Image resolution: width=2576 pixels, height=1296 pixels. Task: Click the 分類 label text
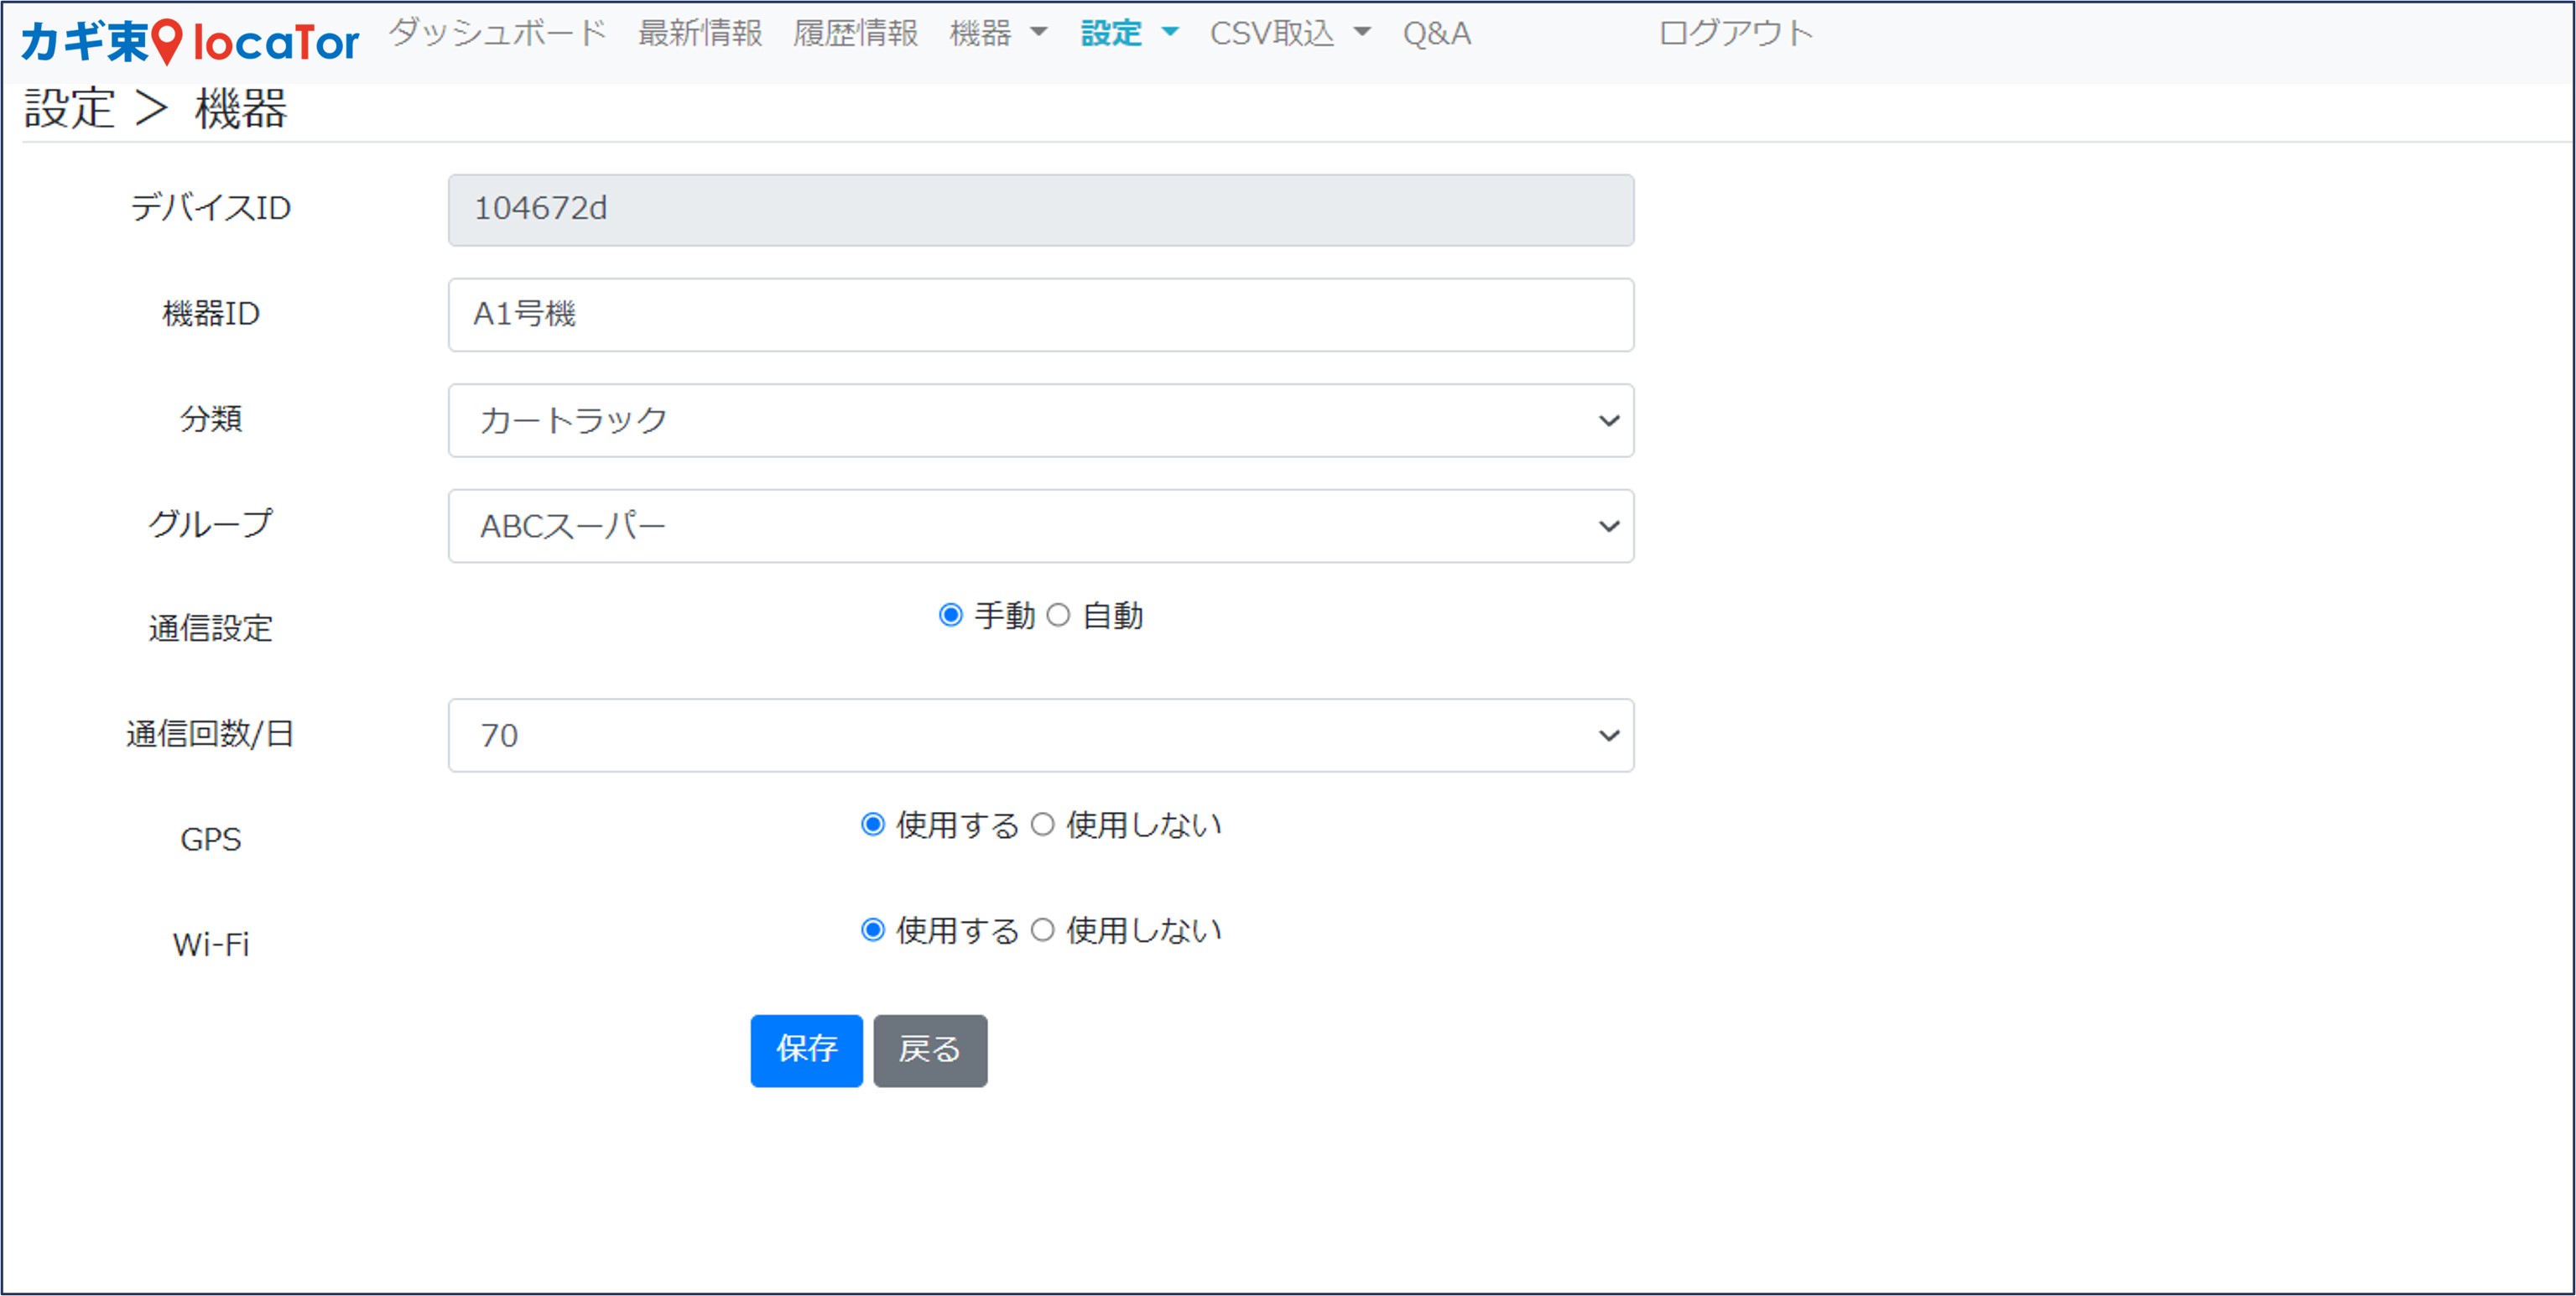click(210, 418)
